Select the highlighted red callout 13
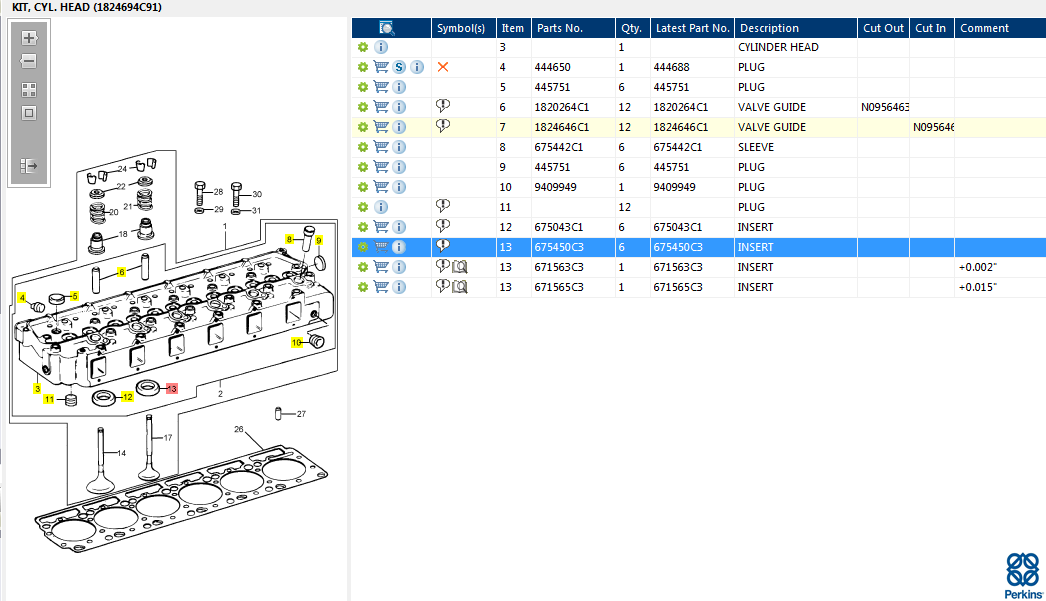Image resolution: width=1046 pixels, height=601 pixels. (x=172, y=388)
